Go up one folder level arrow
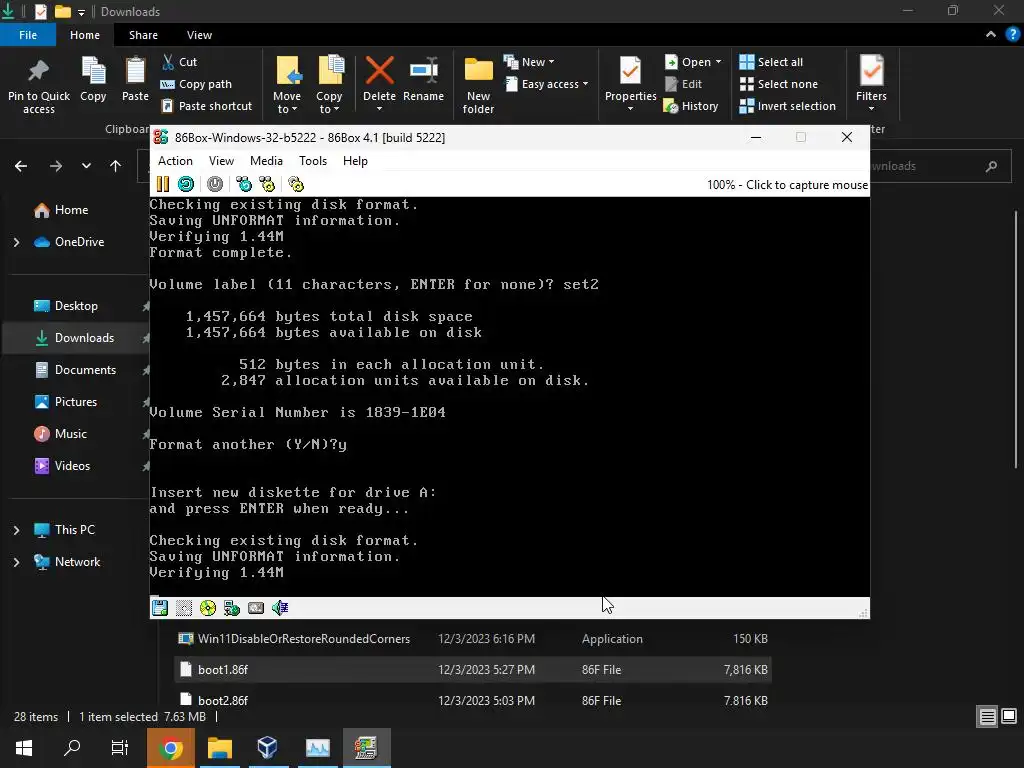 (116, 167)
